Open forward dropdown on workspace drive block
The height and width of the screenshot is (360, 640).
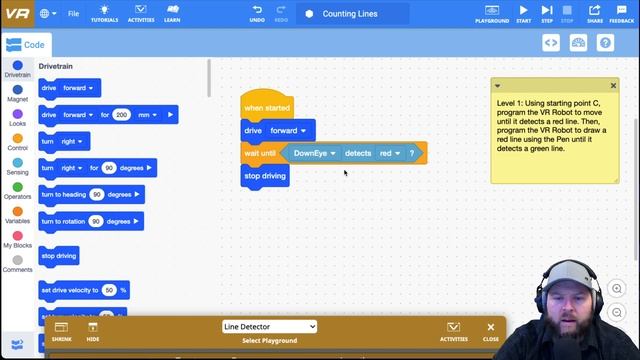coord(288,131)
